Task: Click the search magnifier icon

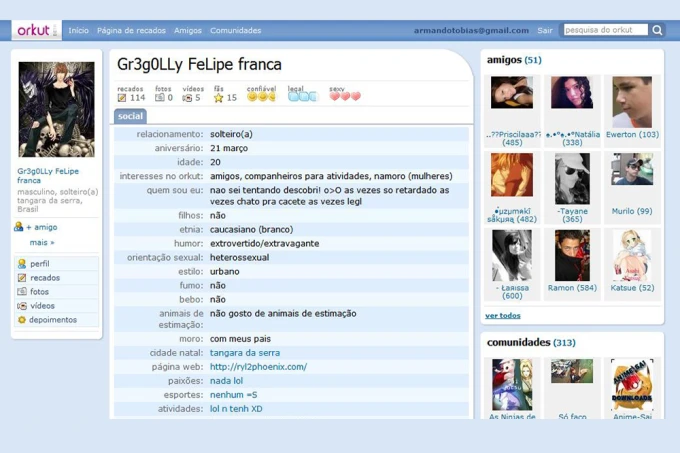Action: [657, 30]
